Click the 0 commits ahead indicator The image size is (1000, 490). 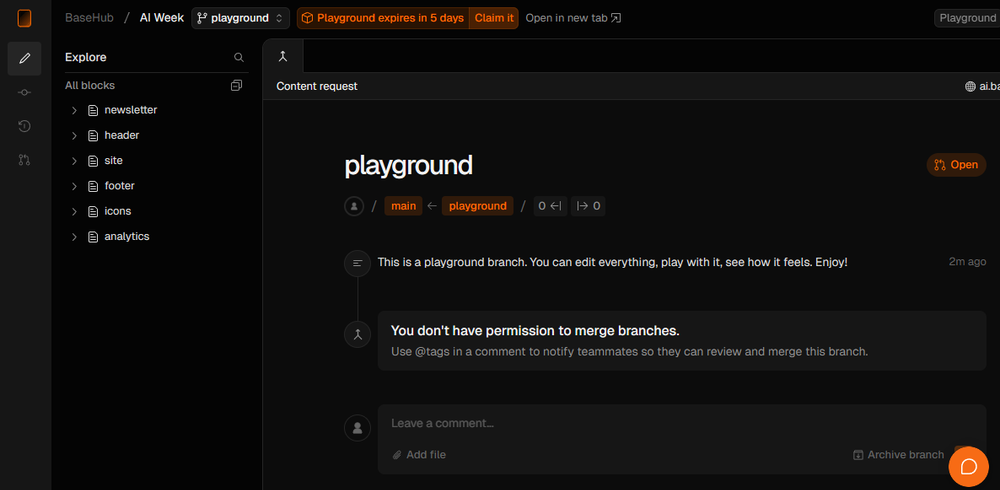tap(588, 206)
